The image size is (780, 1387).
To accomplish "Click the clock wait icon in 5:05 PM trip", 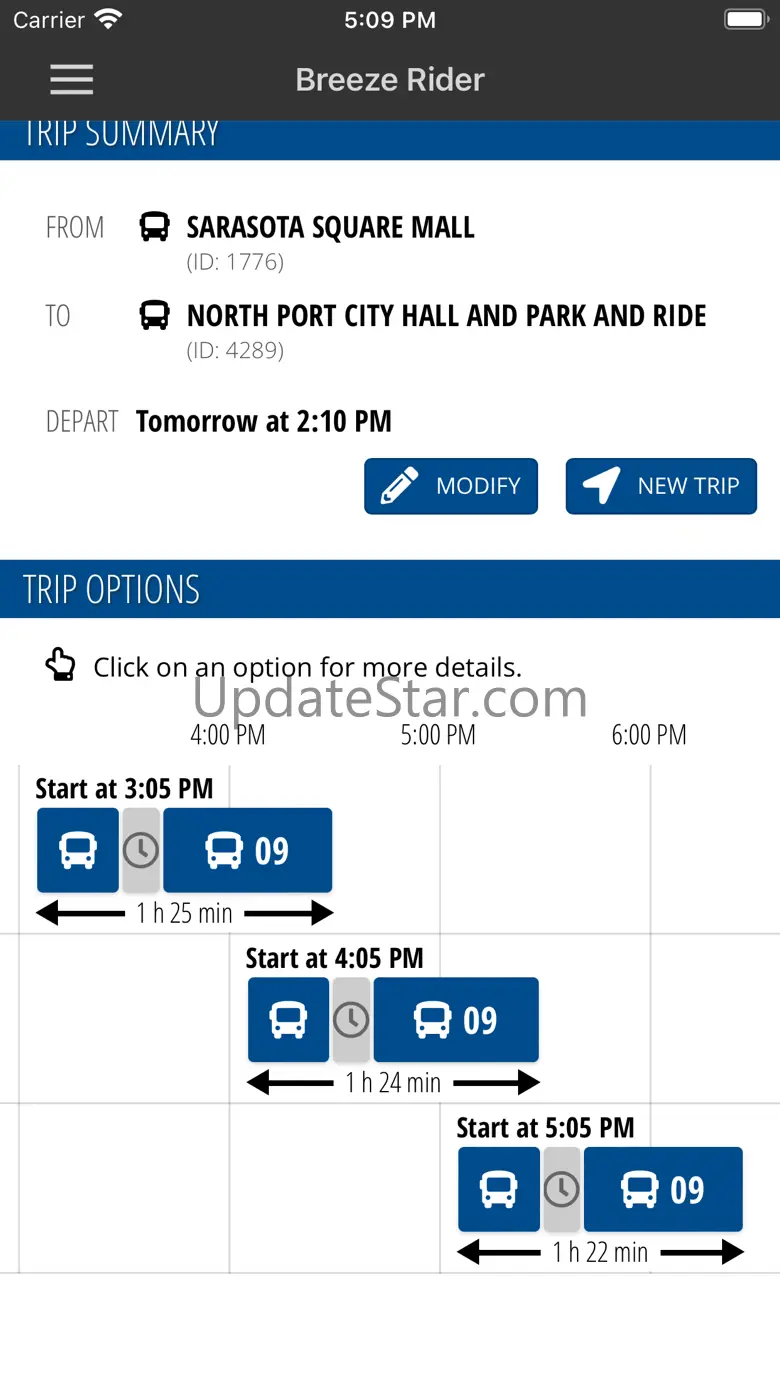I will 562,1190.
